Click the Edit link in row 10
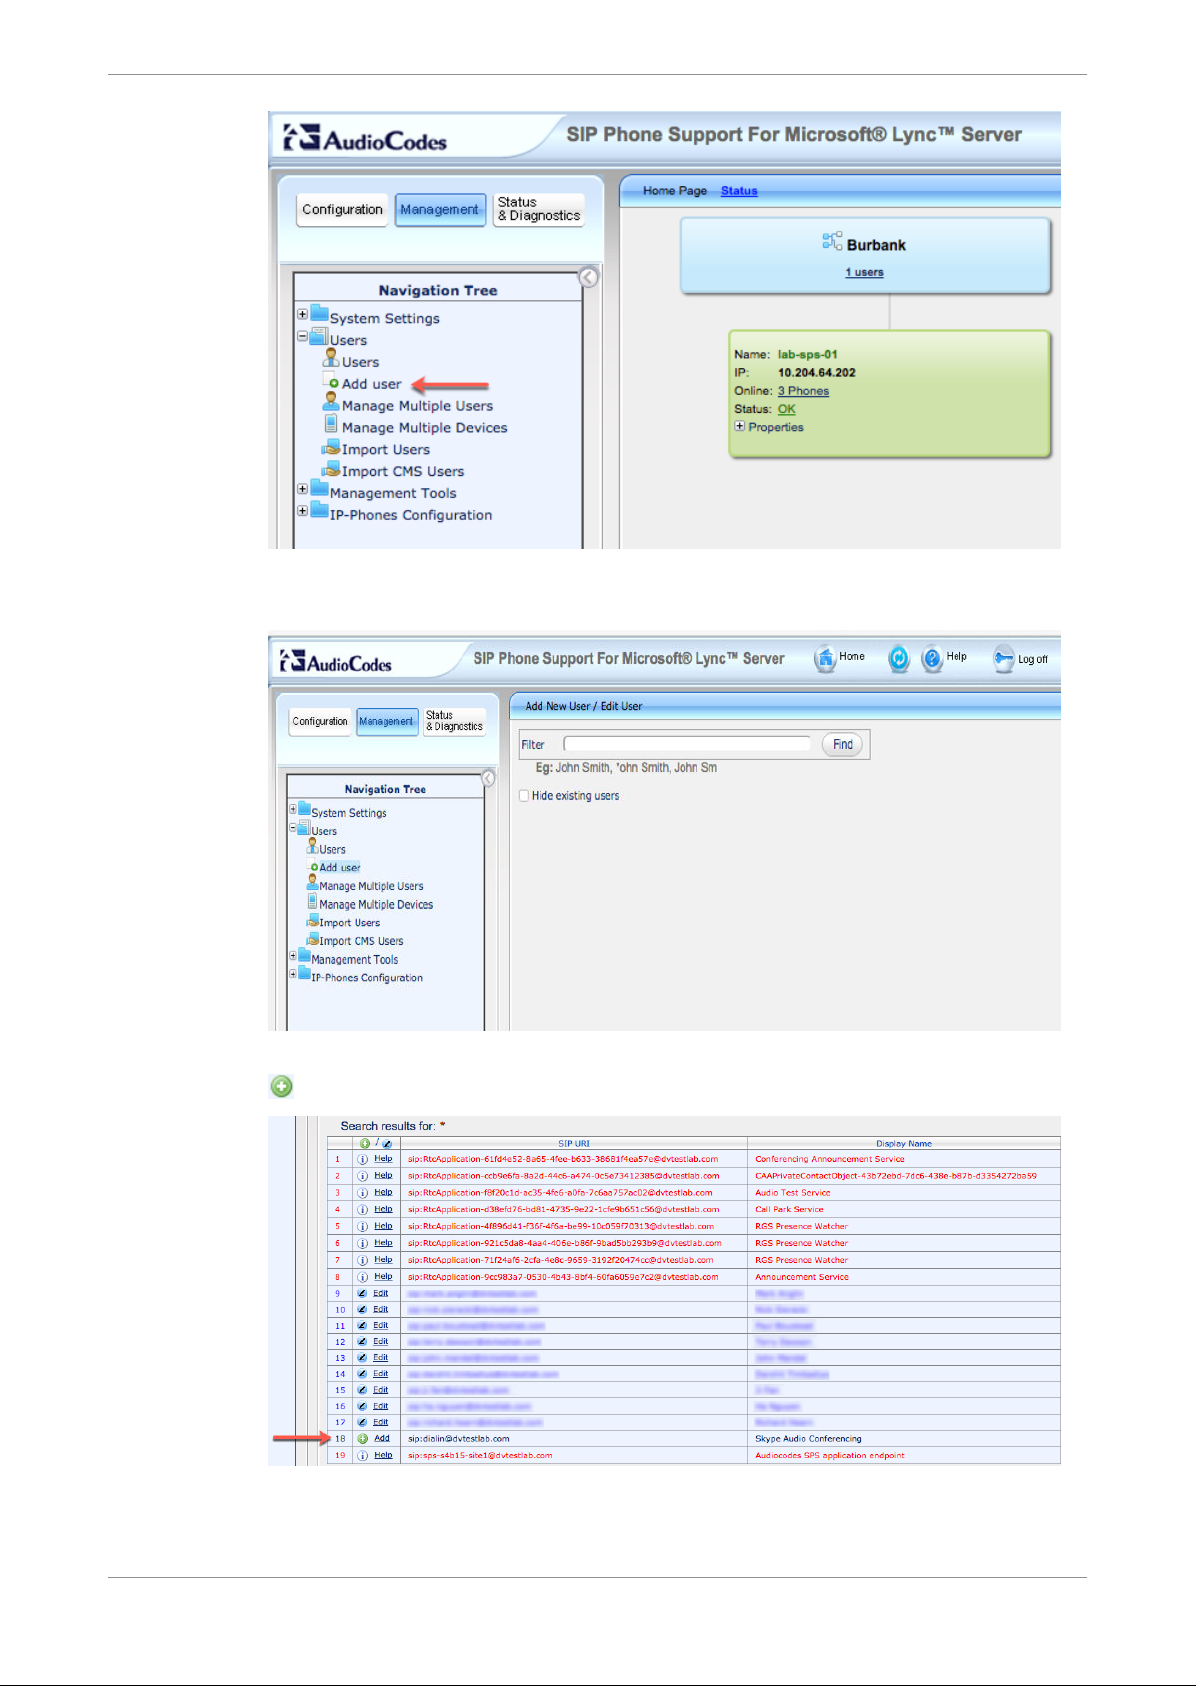Image resolution: width=1196 pixels, height=1686 pixels. pos(380,1309)
